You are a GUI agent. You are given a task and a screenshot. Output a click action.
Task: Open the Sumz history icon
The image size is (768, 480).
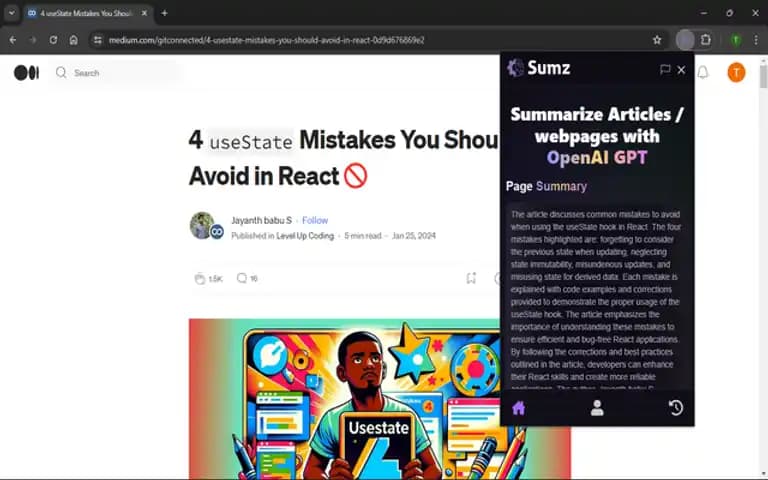pyautogui.click(x=675, y=408)
